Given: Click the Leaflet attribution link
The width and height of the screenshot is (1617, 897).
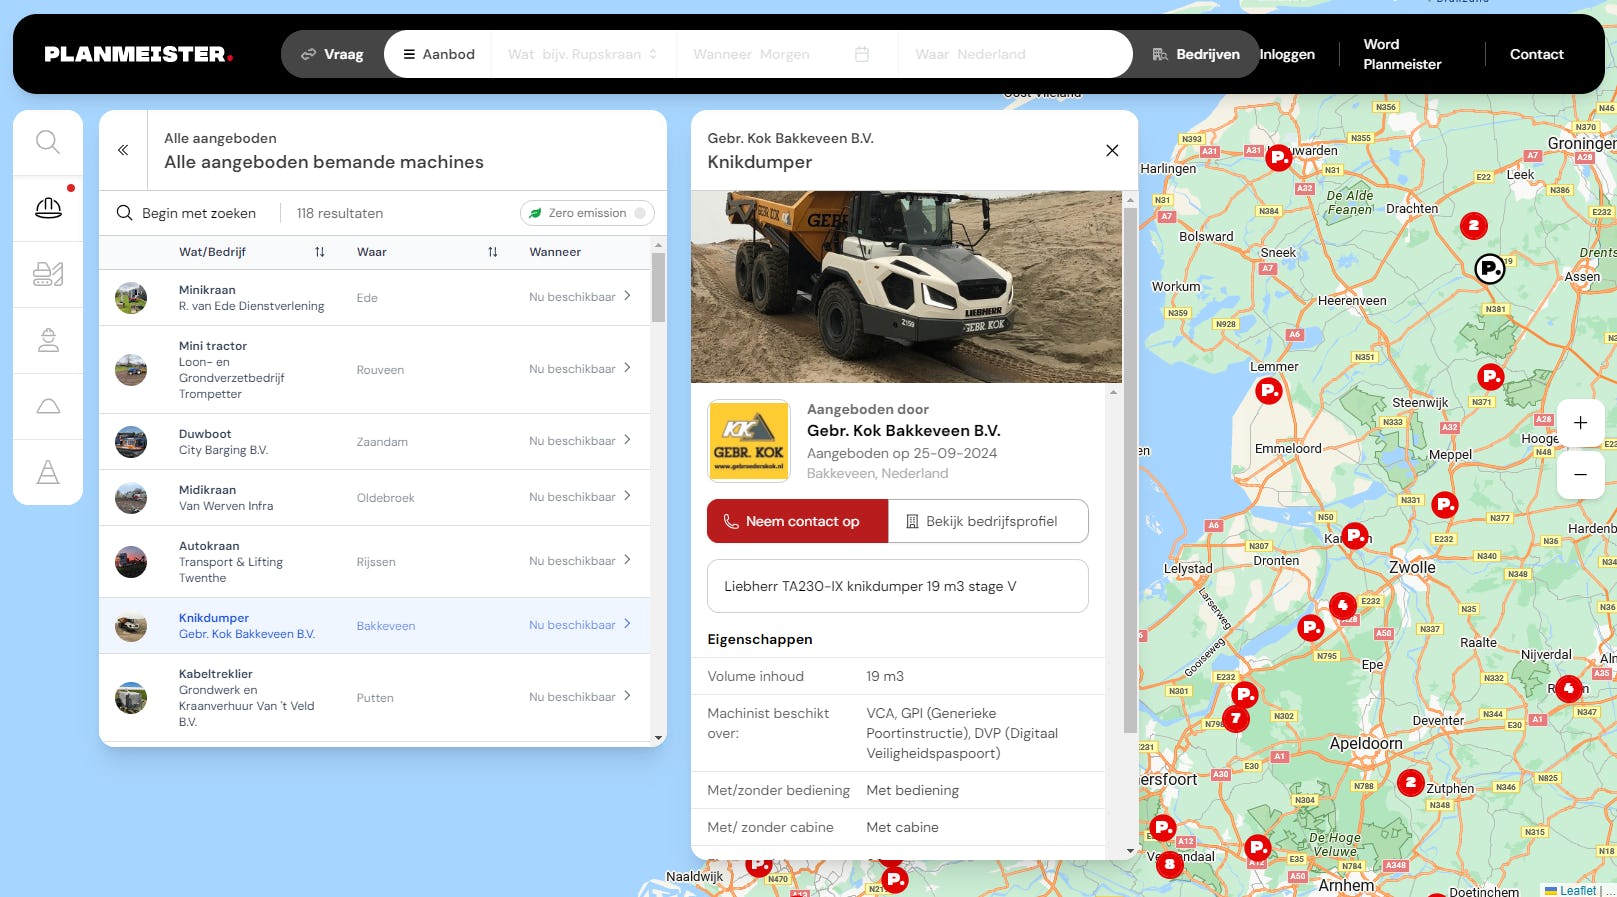Looking at the screenshot, I should [1578, 890].
